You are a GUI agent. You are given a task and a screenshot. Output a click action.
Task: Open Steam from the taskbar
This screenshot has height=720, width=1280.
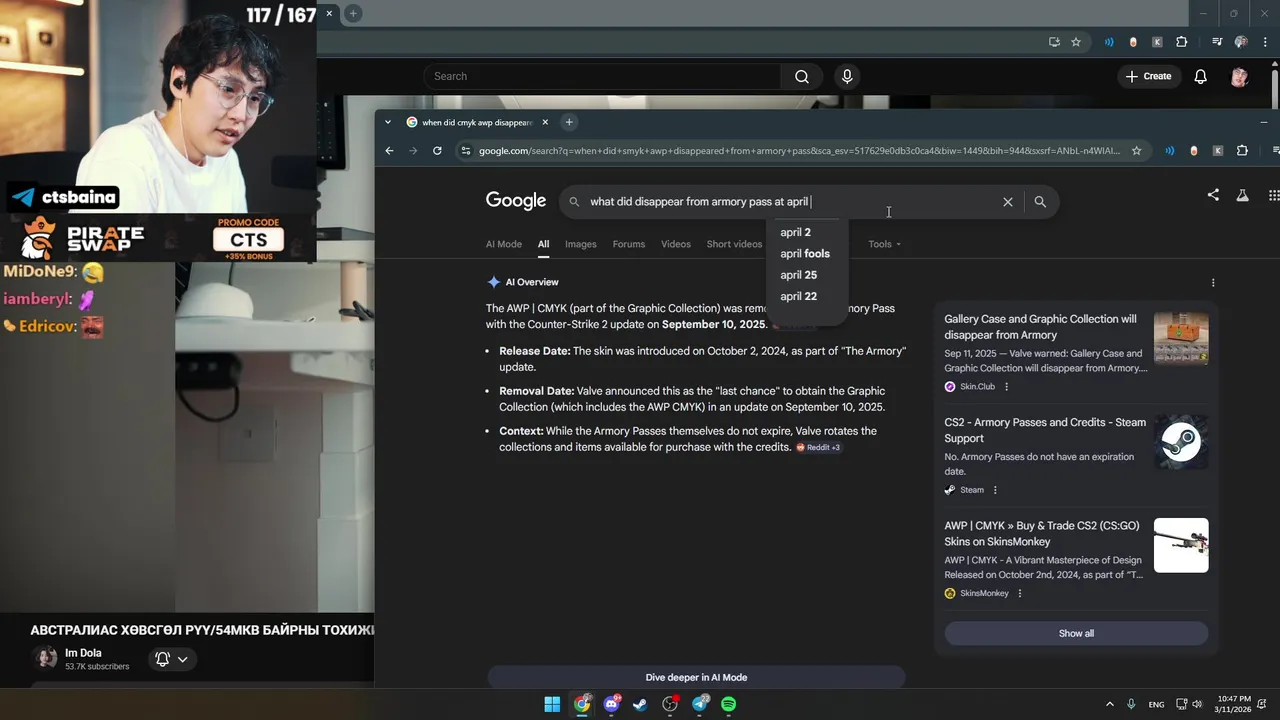point(640,704)
